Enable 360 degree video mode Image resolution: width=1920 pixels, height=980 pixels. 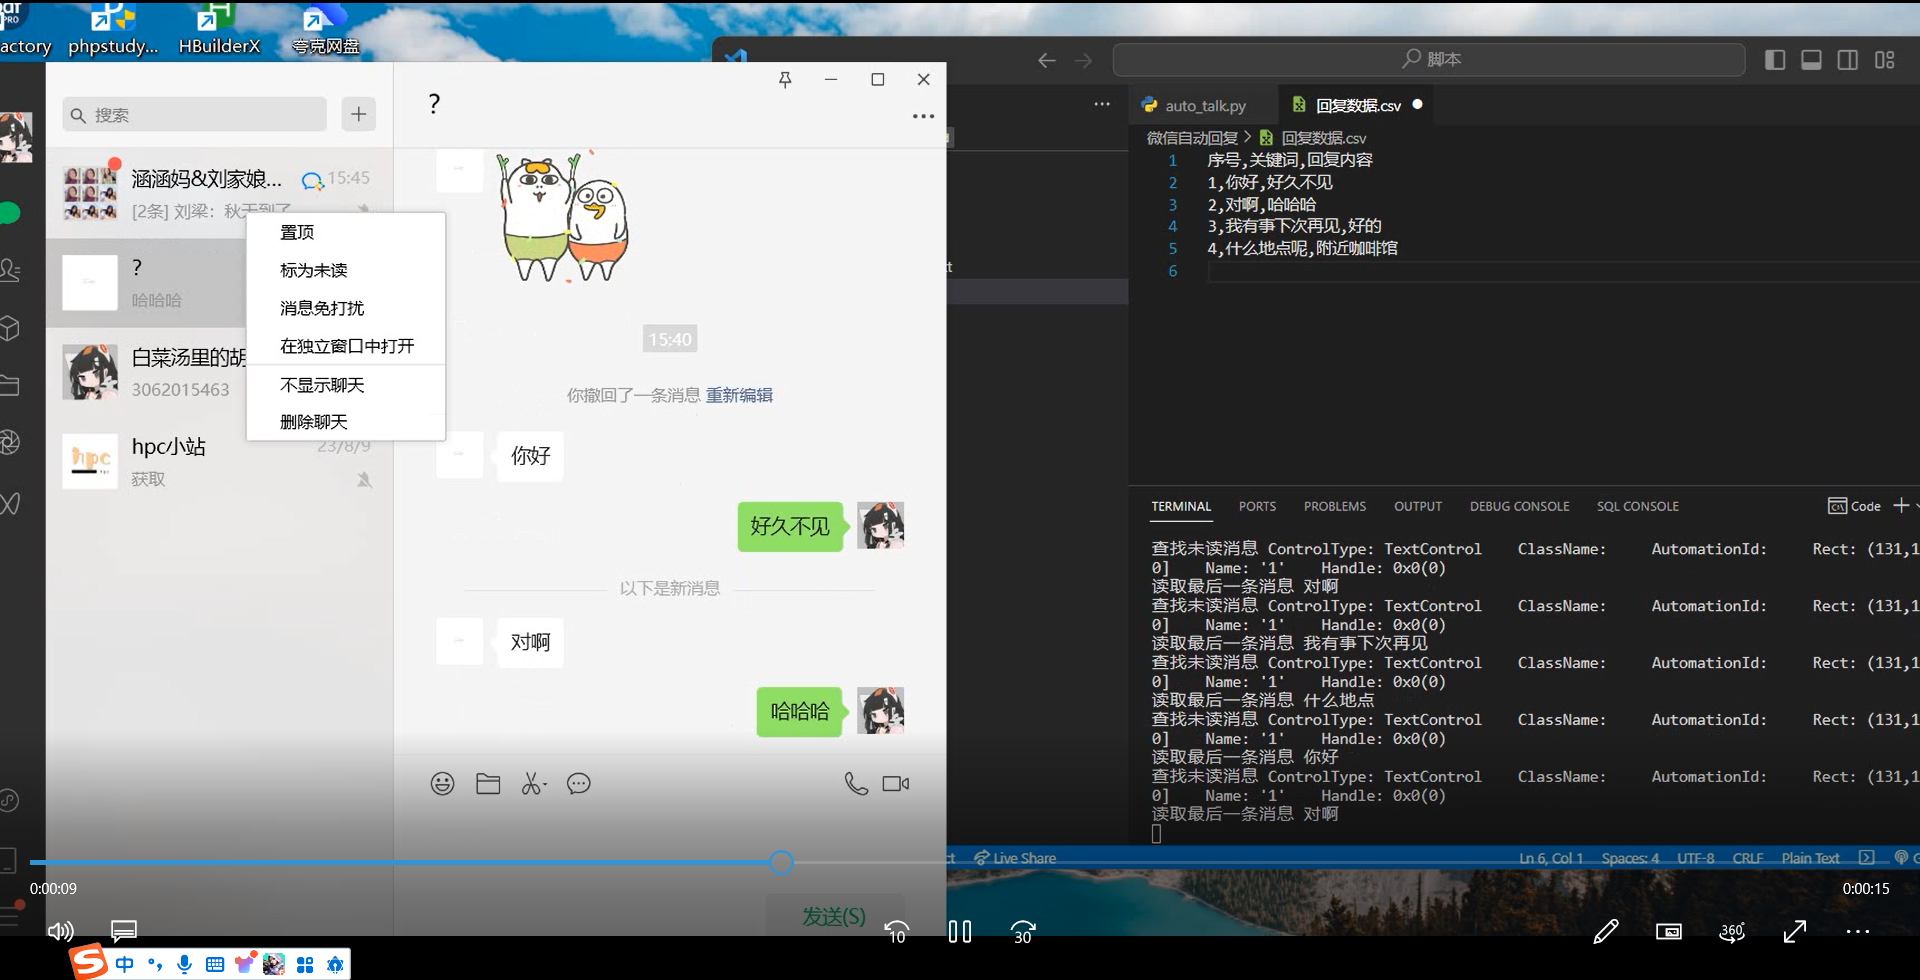pos(1732,932)
